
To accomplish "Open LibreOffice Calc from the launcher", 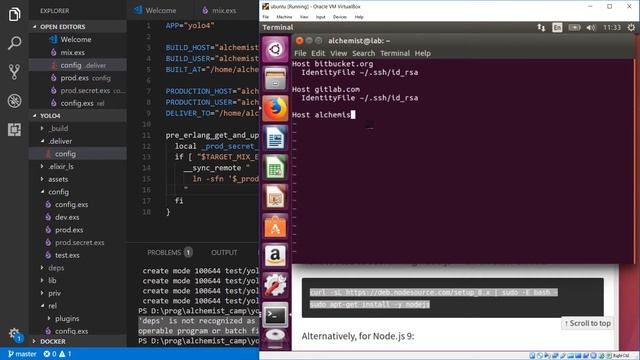I will coord(275,167).
